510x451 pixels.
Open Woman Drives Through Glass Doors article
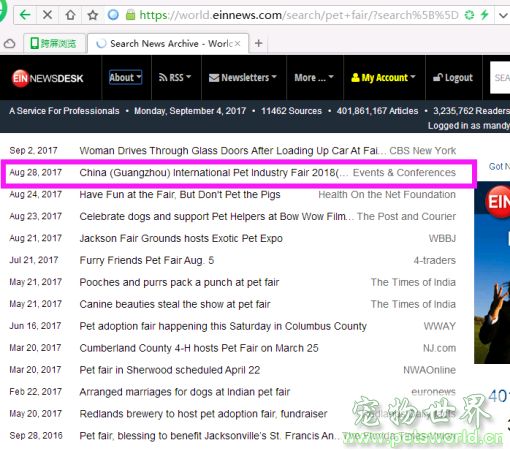(x=233, y=151)
